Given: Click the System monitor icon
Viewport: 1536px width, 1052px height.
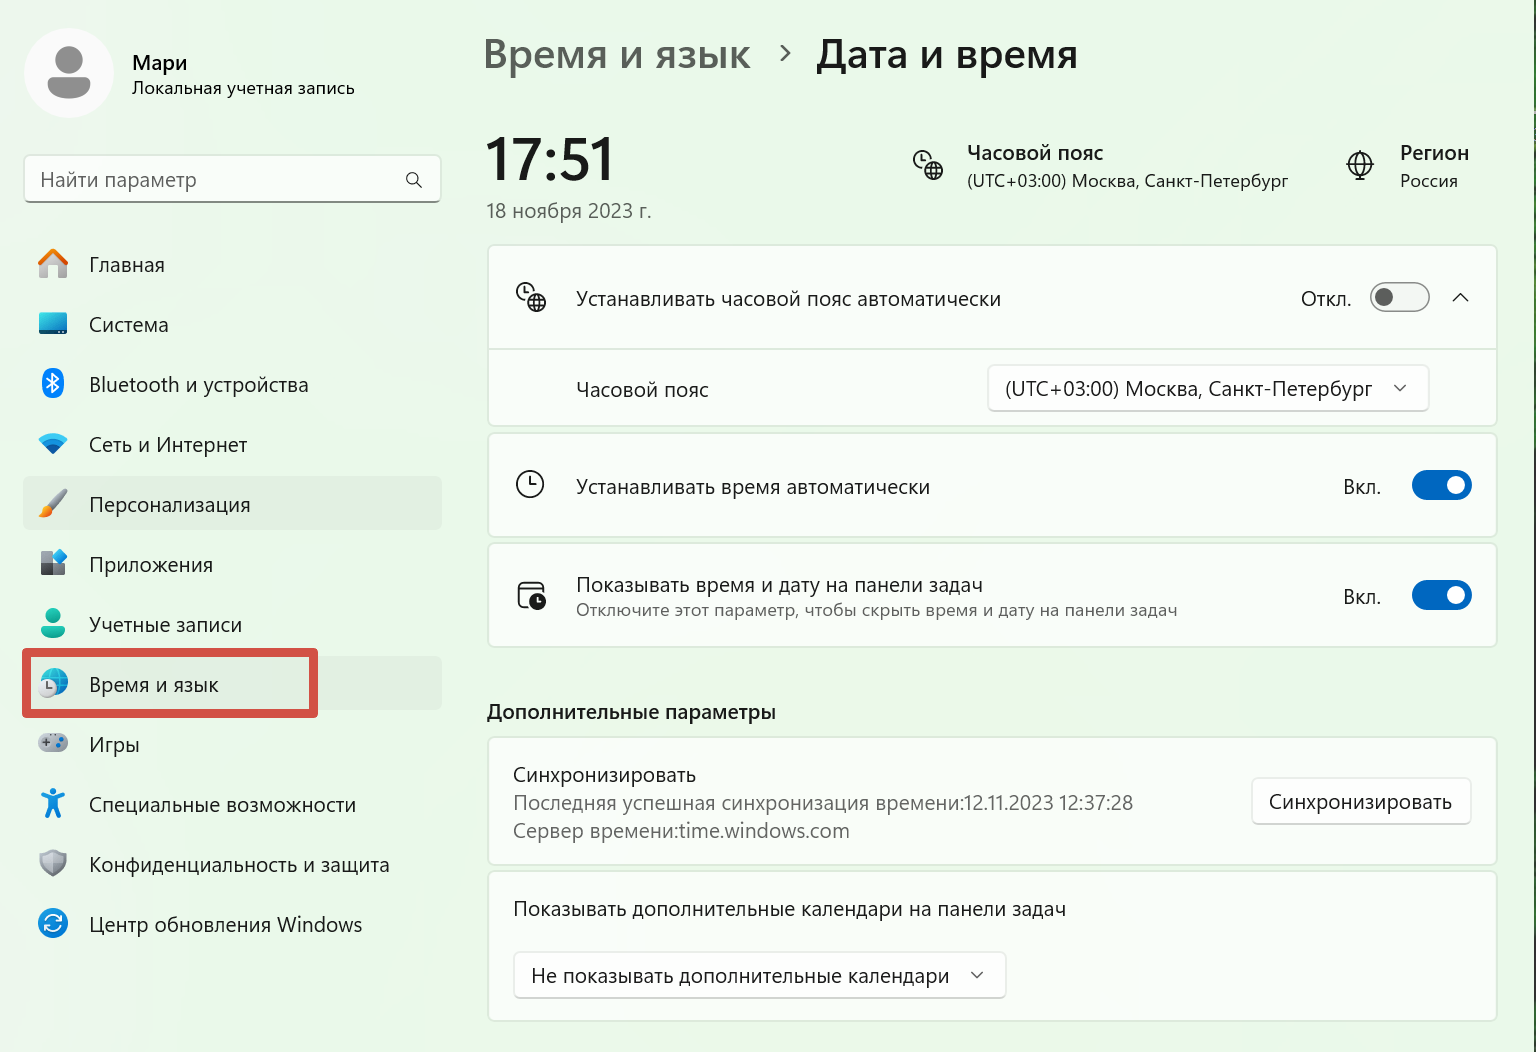Looking at the screenshot, I should tap(53, 324).
